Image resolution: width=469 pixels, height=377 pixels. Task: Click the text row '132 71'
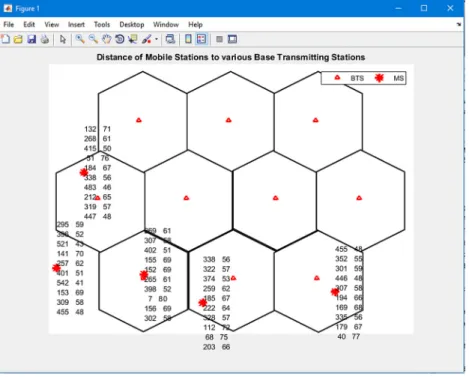click(97, 129)
